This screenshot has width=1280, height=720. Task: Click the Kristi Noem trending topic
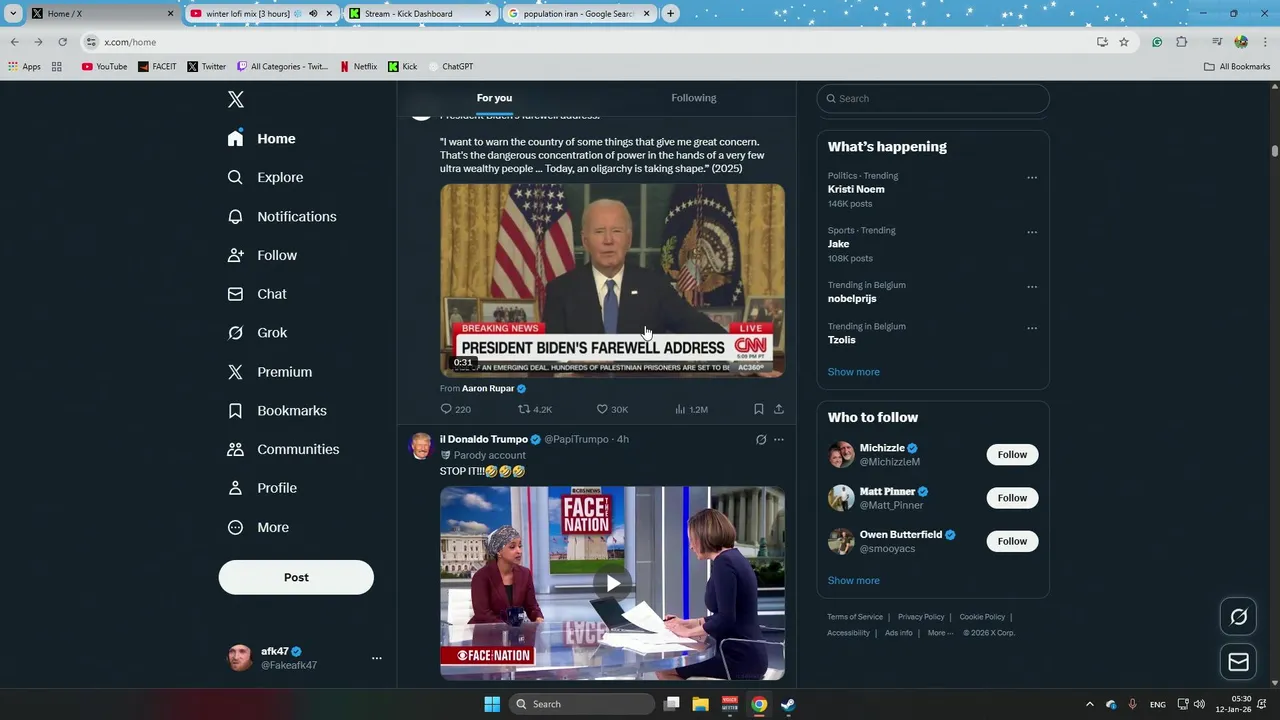coord(856,189)
